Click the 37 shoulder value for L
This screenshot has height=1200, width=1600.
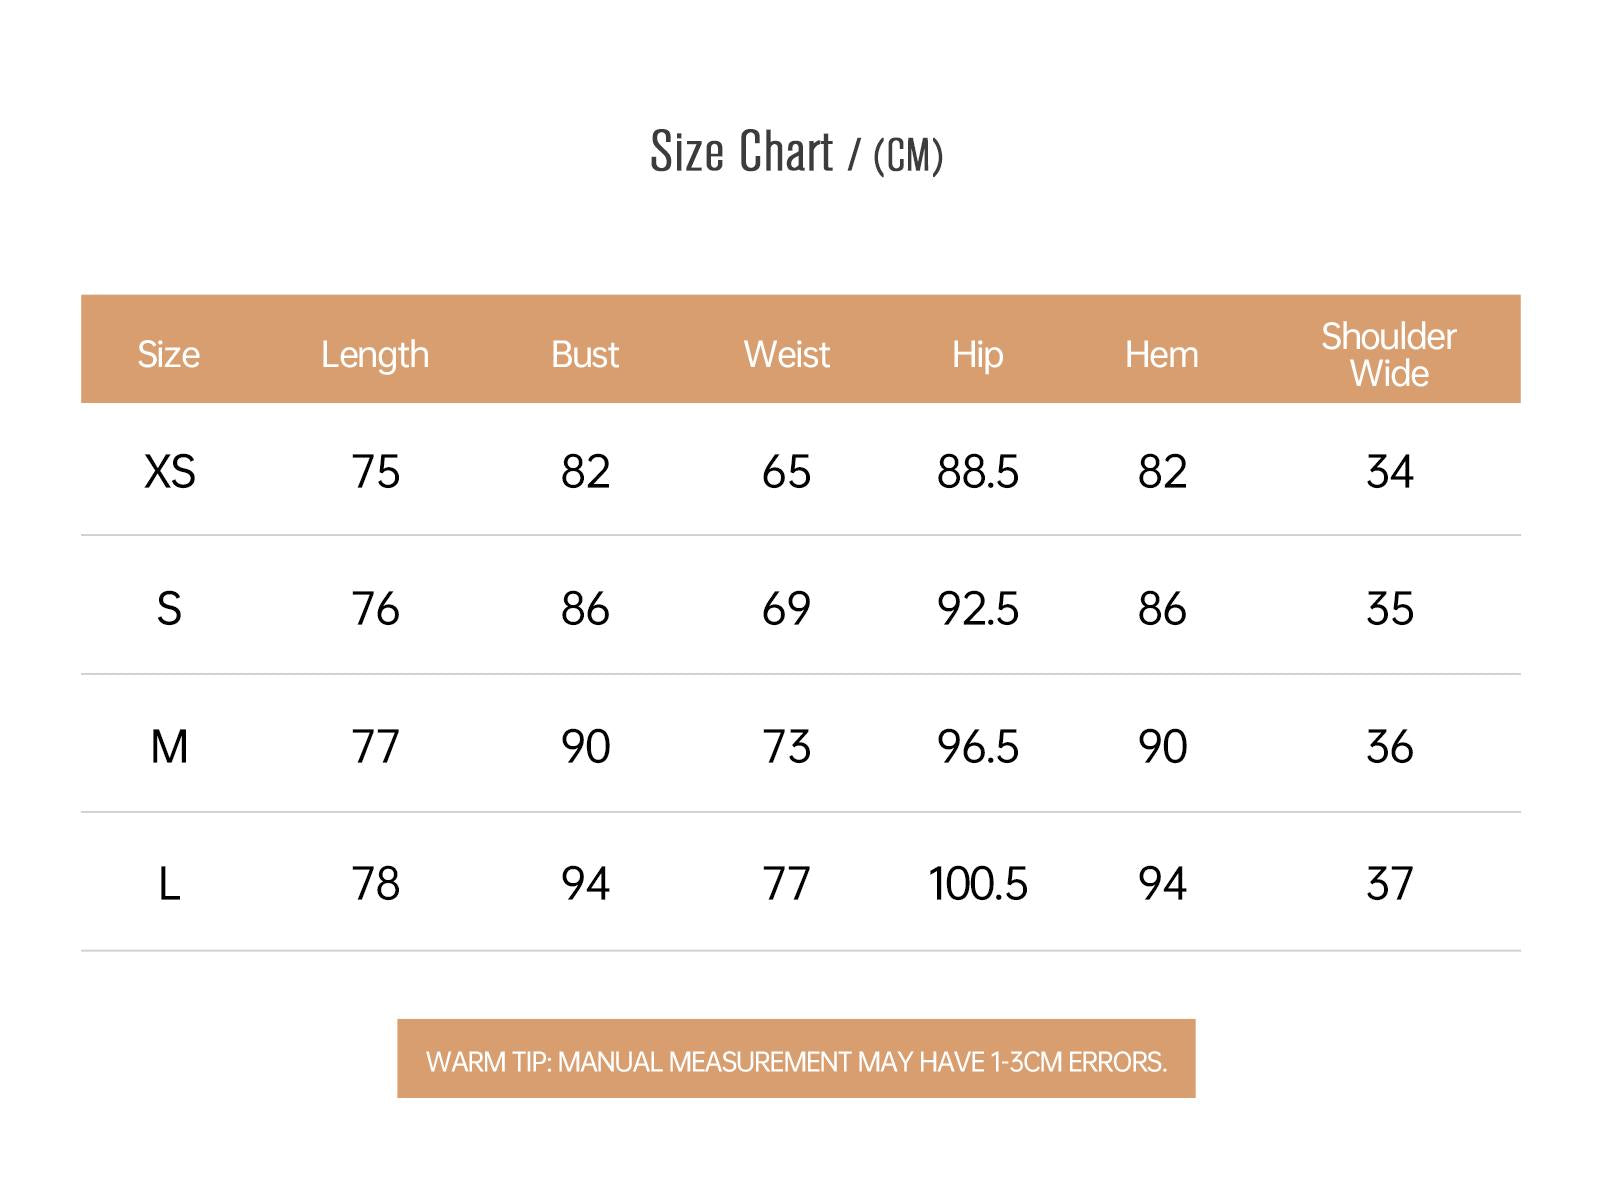1390,884
